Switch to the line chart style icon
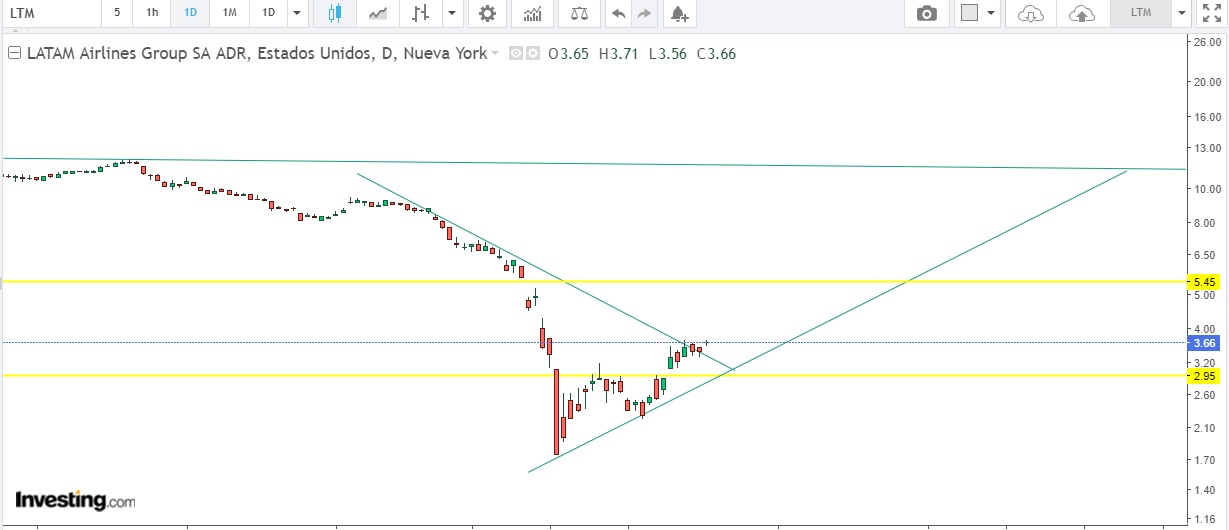Screen dimensions: 1229x530 (378, 13)
